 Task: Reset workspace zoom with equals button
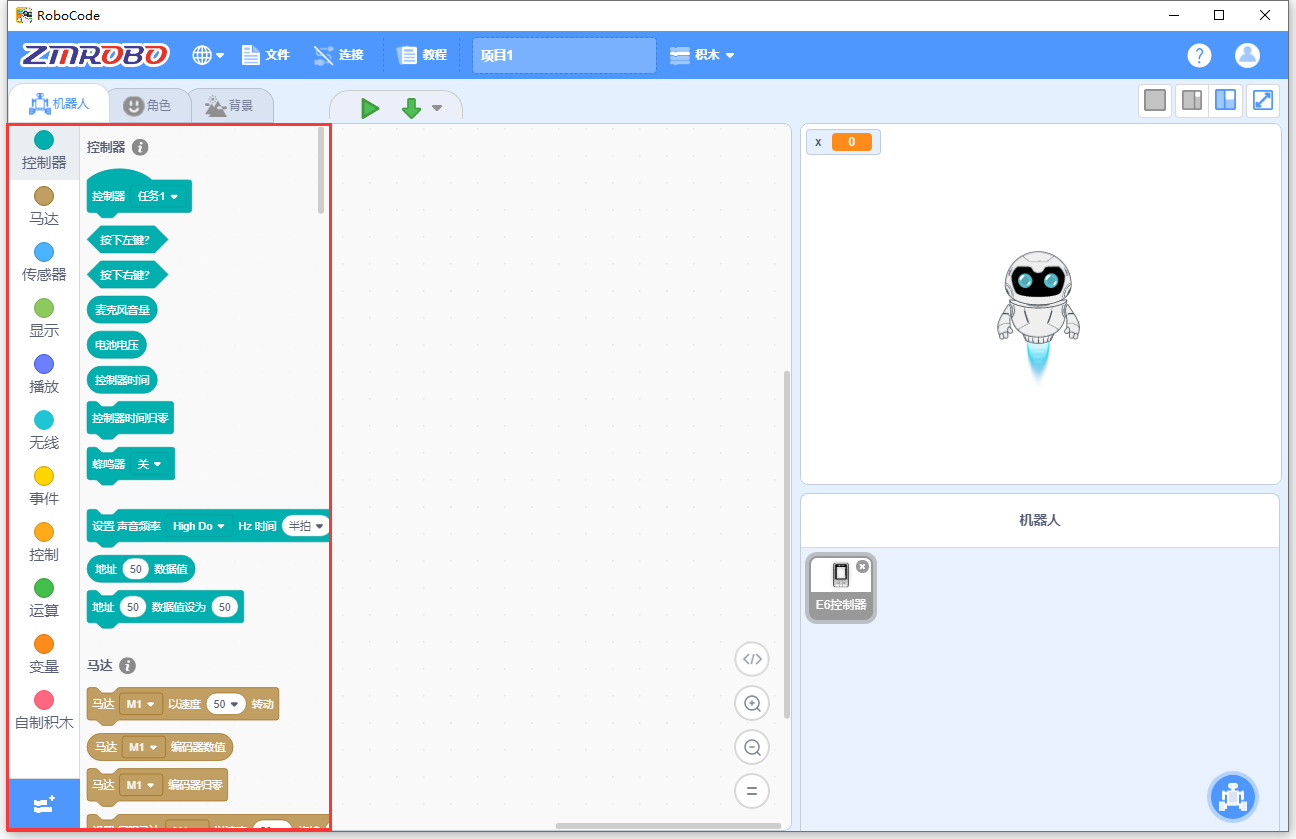point(752,791)
